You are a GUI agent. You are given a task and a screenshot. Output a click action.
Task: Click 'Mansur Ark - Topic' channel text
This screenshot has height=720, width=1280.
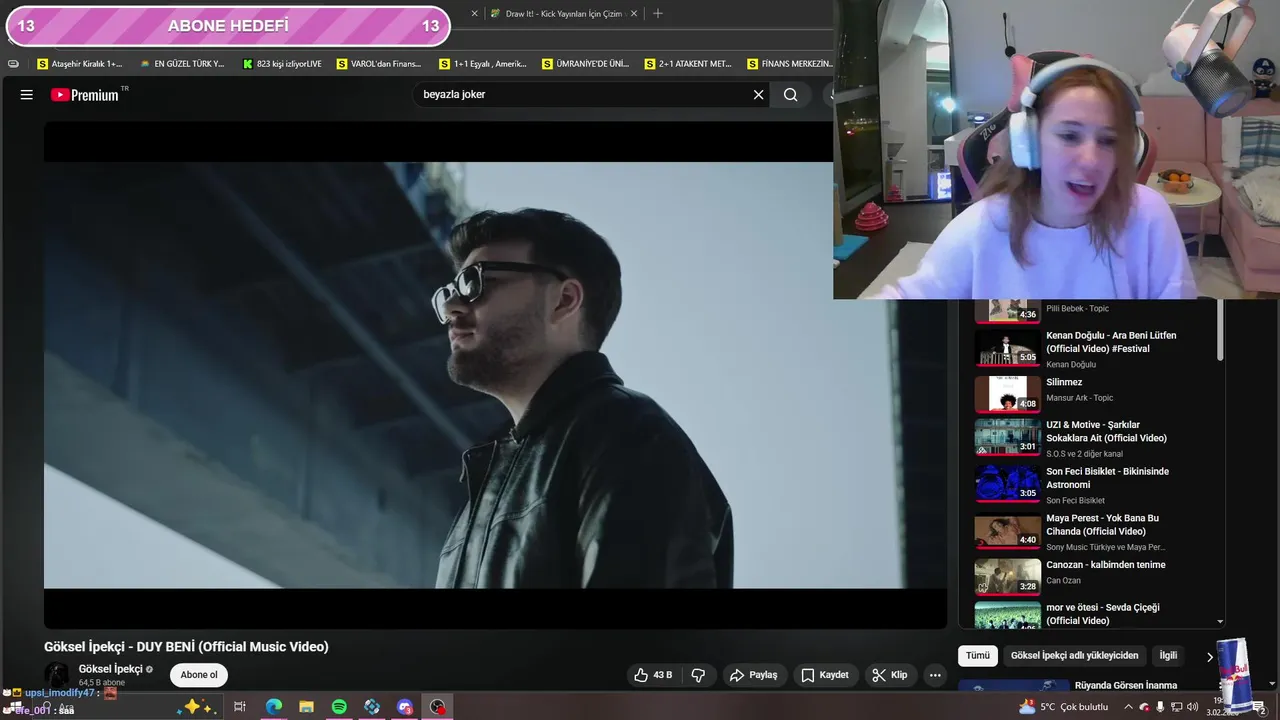(x=1079, y=398)
